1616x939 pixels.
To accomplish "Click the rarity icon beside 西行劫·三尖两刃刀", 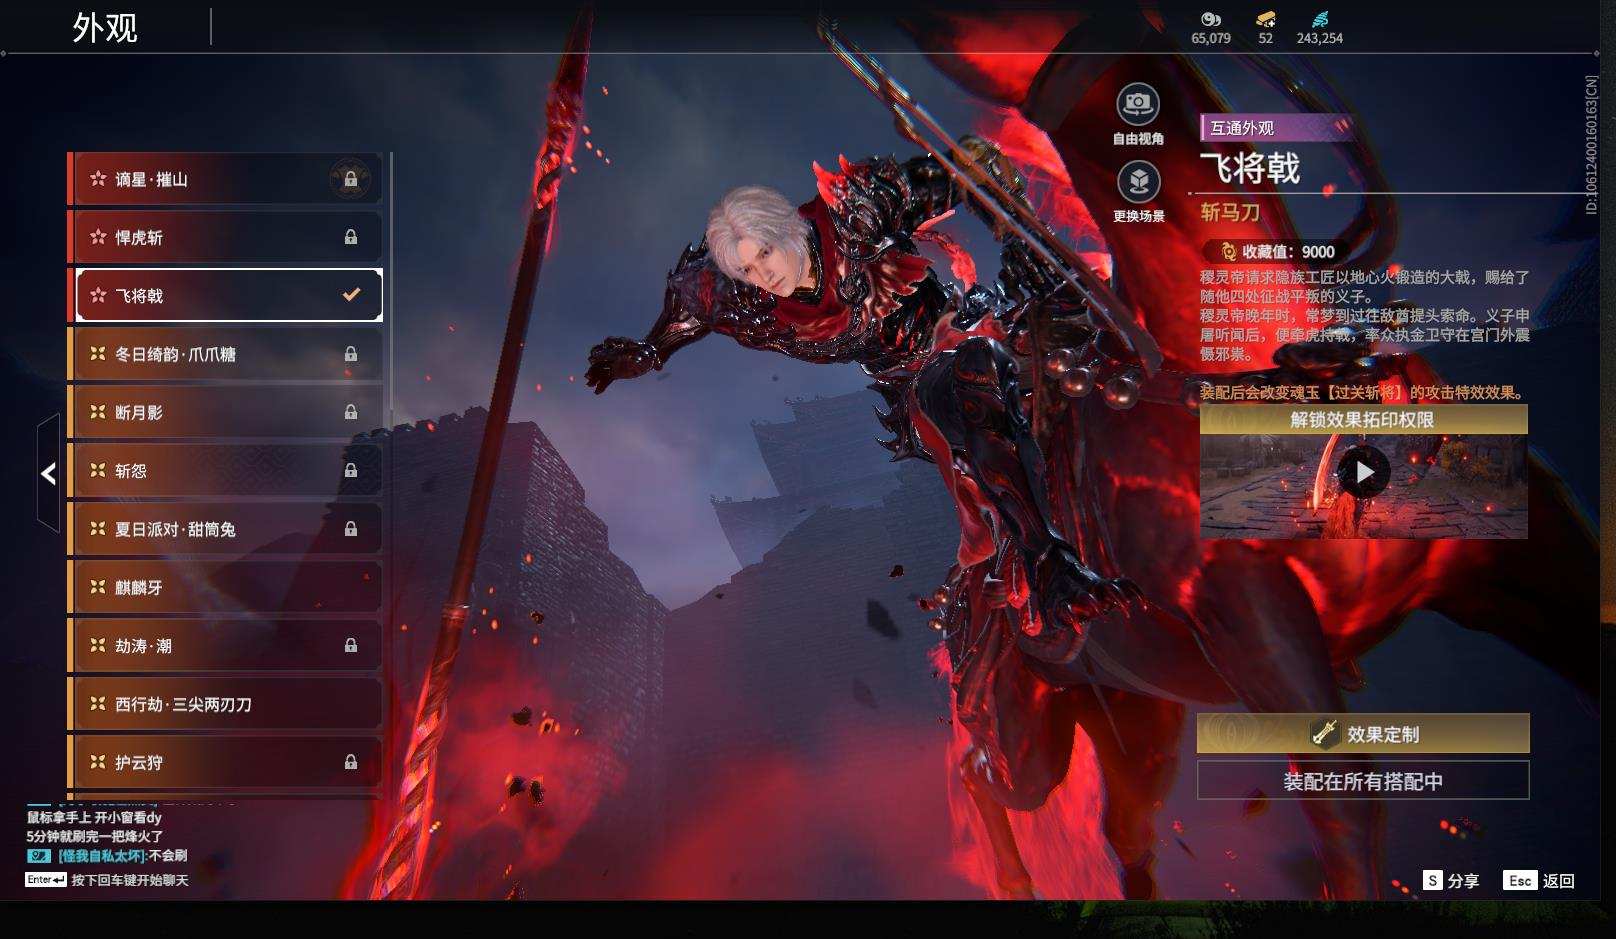I will tap(98, 704).
